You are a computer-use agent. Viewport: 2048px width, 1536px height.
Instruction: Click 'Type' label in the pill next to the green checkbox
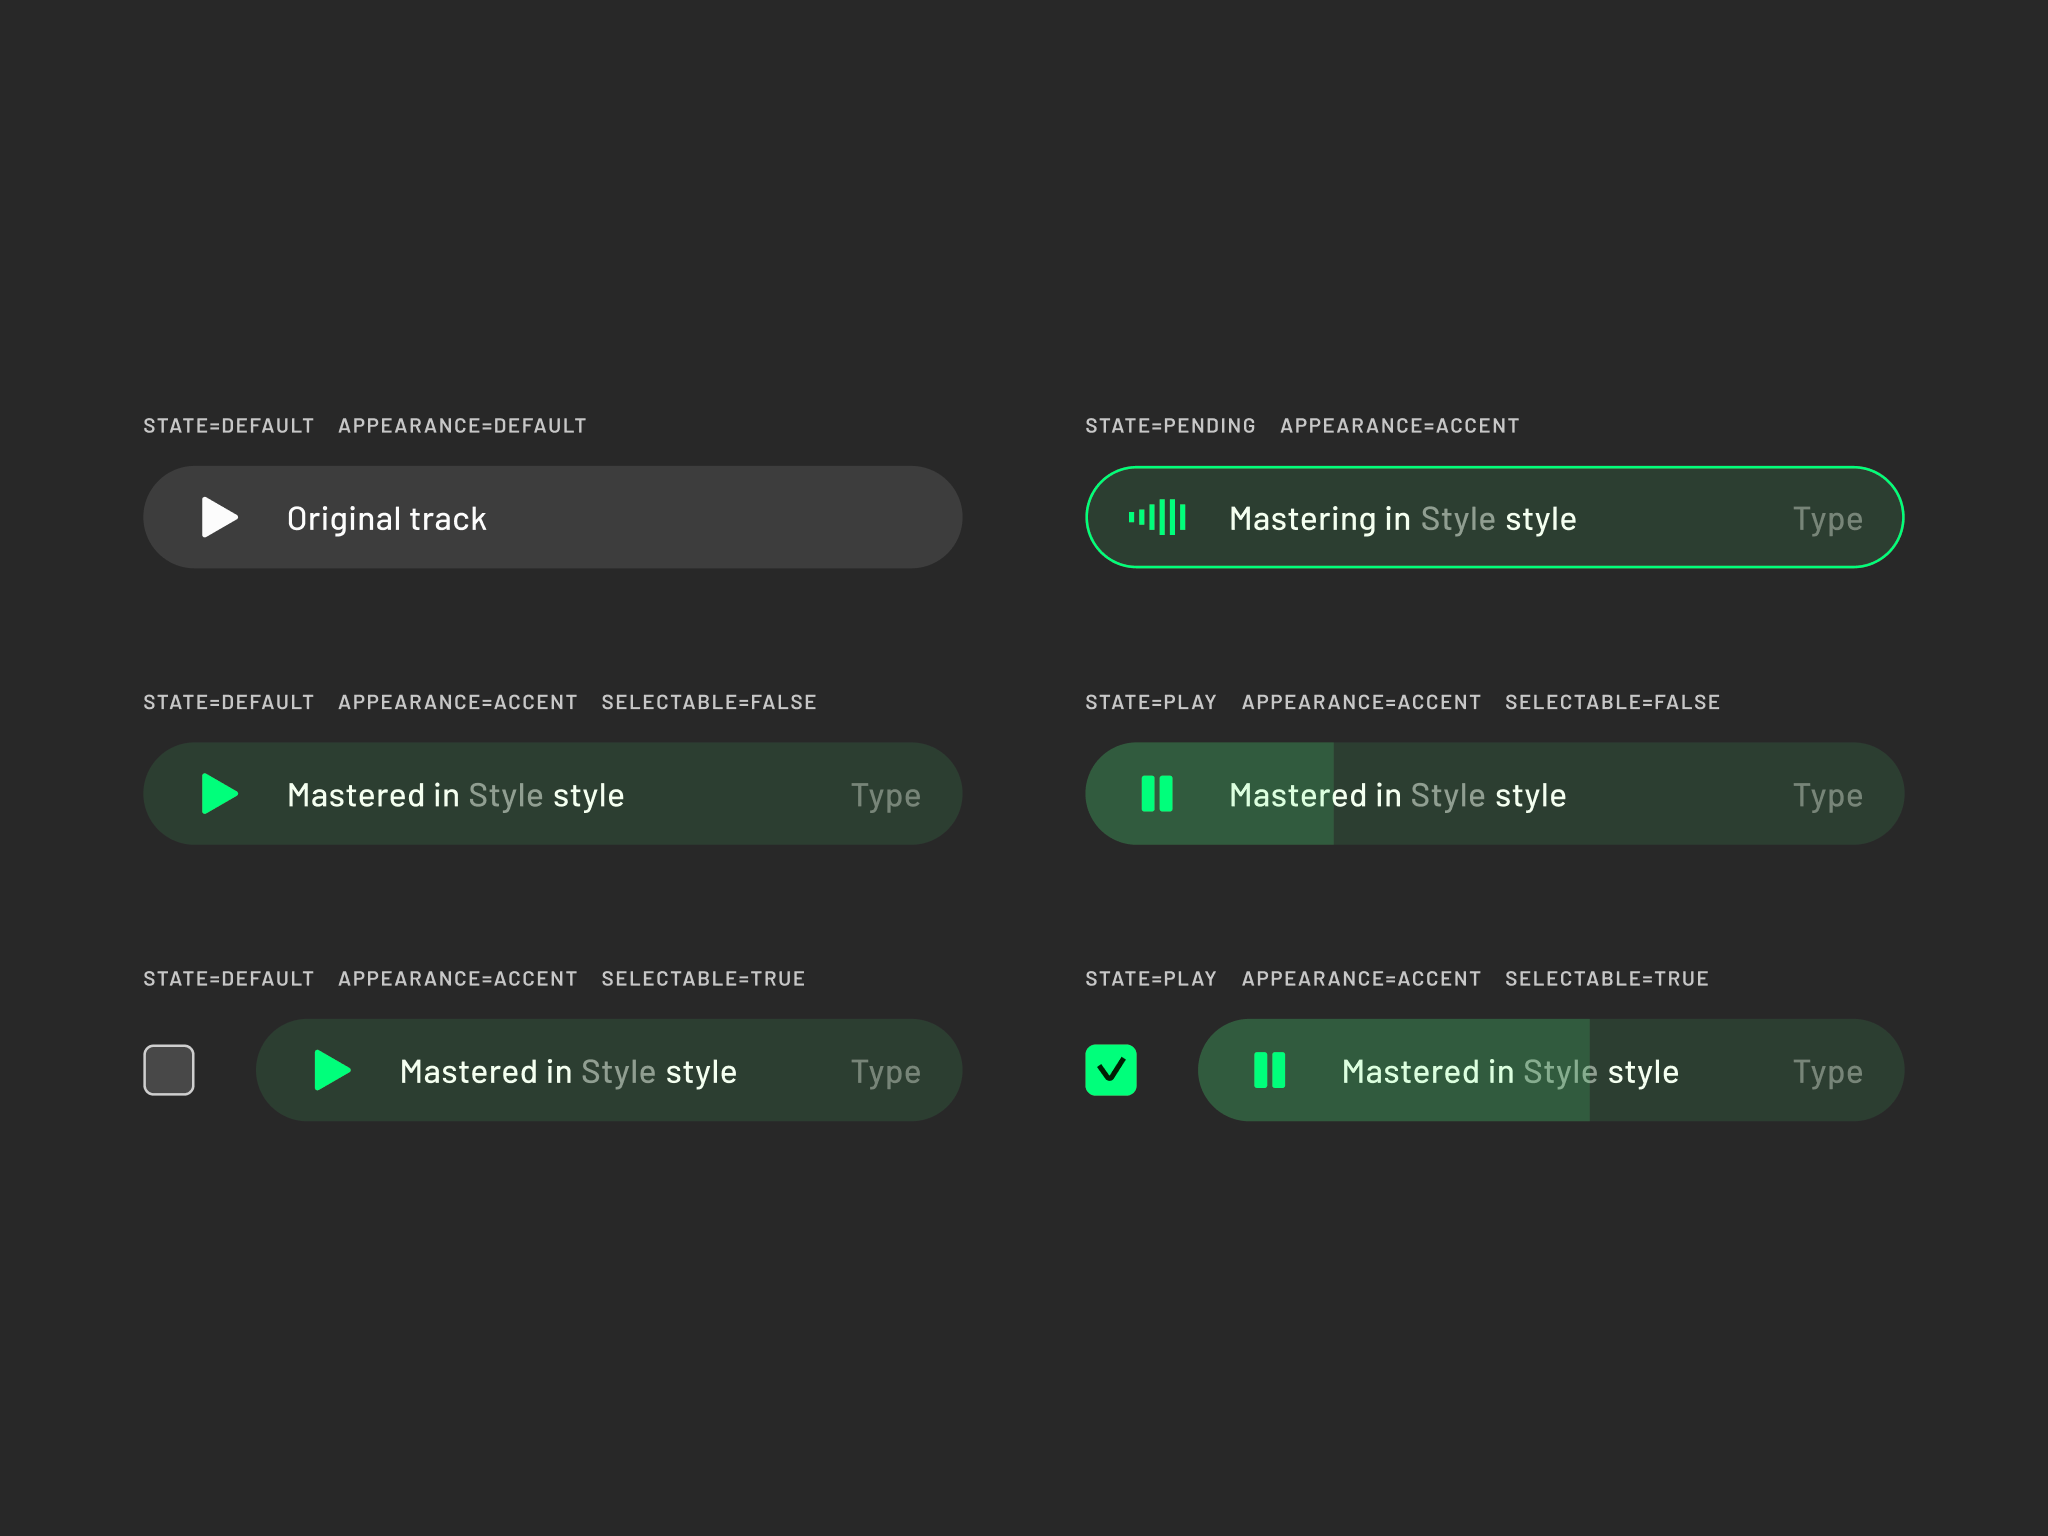[1827, 1072]
